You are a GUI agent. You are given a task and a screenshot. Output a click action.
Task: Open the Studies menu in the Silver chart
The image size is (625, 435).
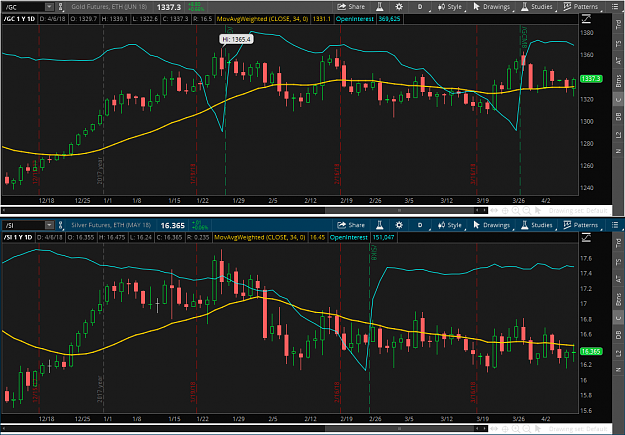coord(538,225)
